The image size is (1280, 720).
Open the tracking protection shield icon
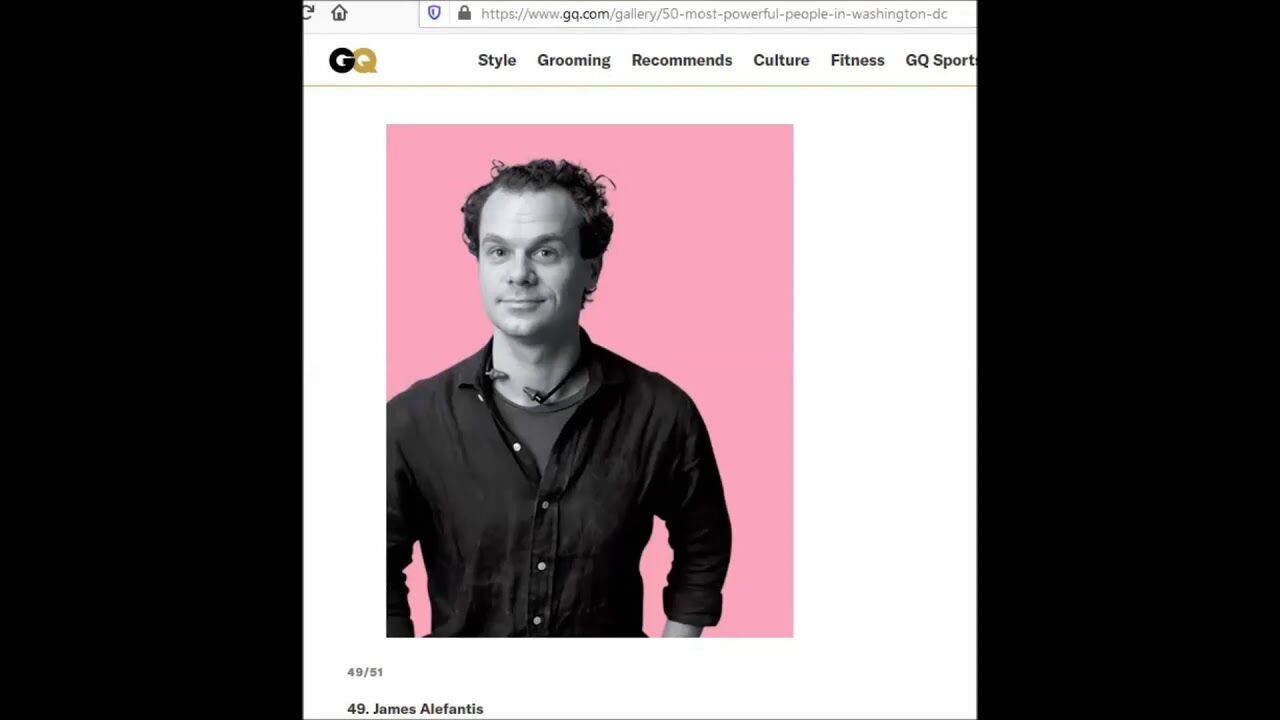click(x=434, y=13)
